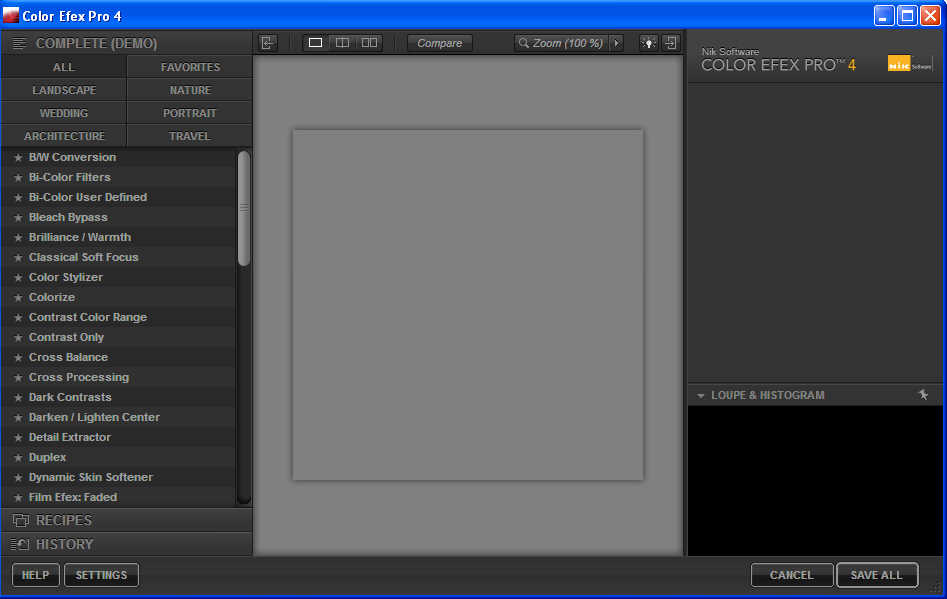The height and width of the screenshot is (599, 947).
Task: Favorite the Detail Extractor star
Action: click(x=18, y=438)
